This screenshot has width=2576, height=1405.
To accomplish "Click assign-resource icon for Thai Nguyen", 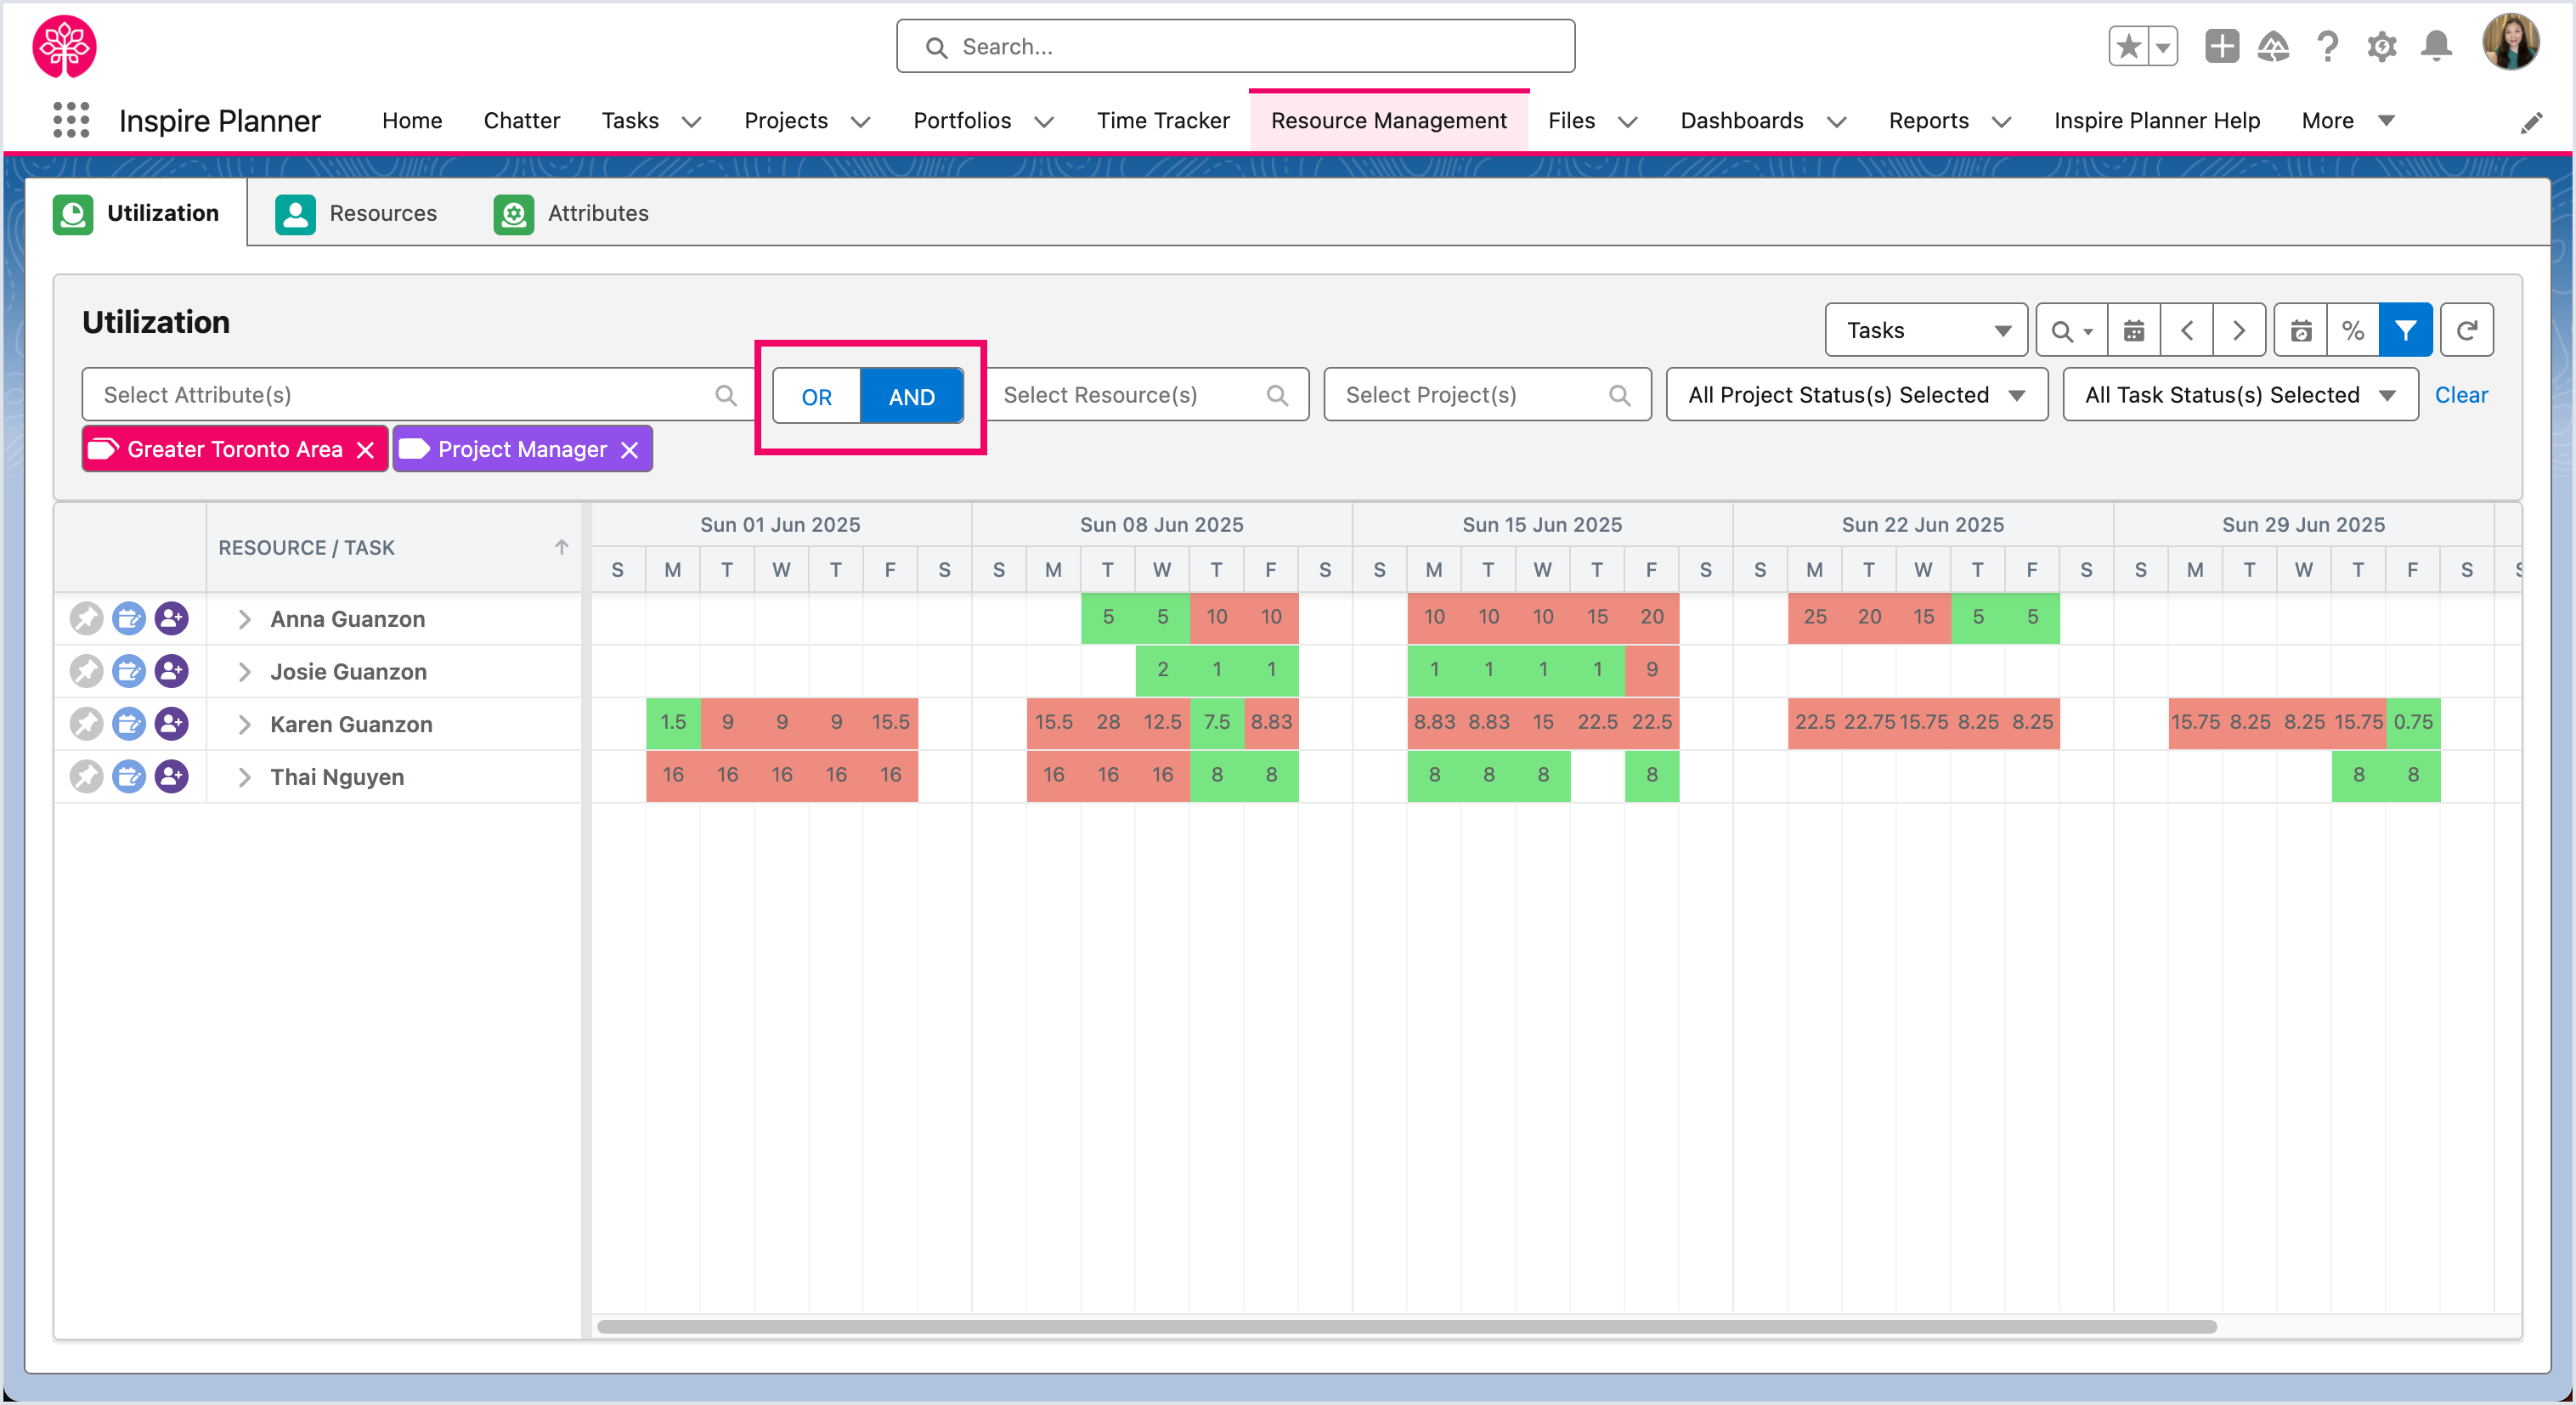I will pyautogui.click(x=172, y=777).
